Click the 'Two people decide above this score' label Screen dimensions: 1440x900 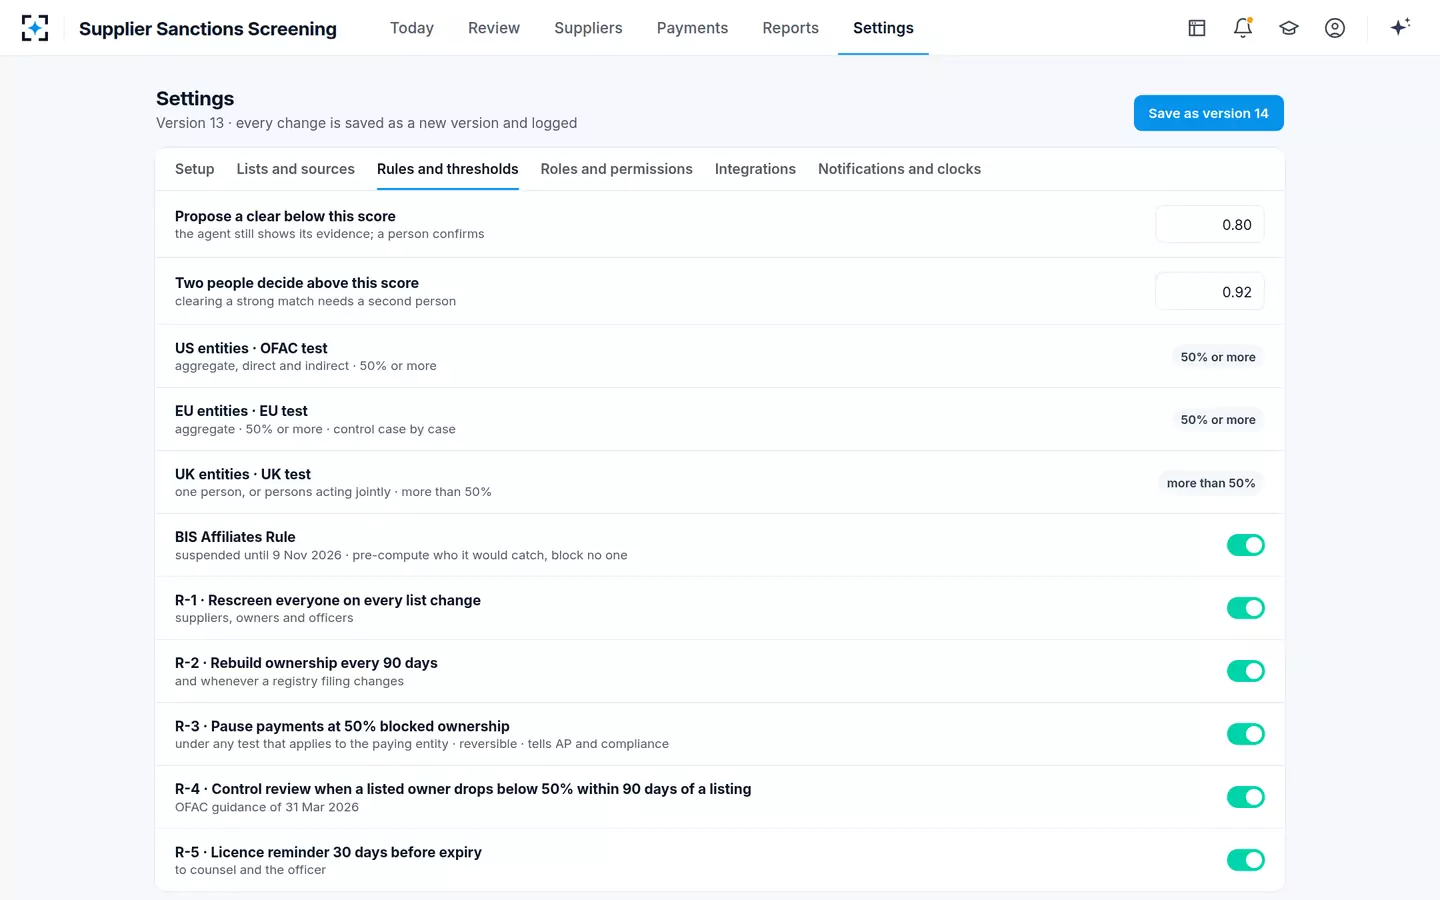[297, 283]
